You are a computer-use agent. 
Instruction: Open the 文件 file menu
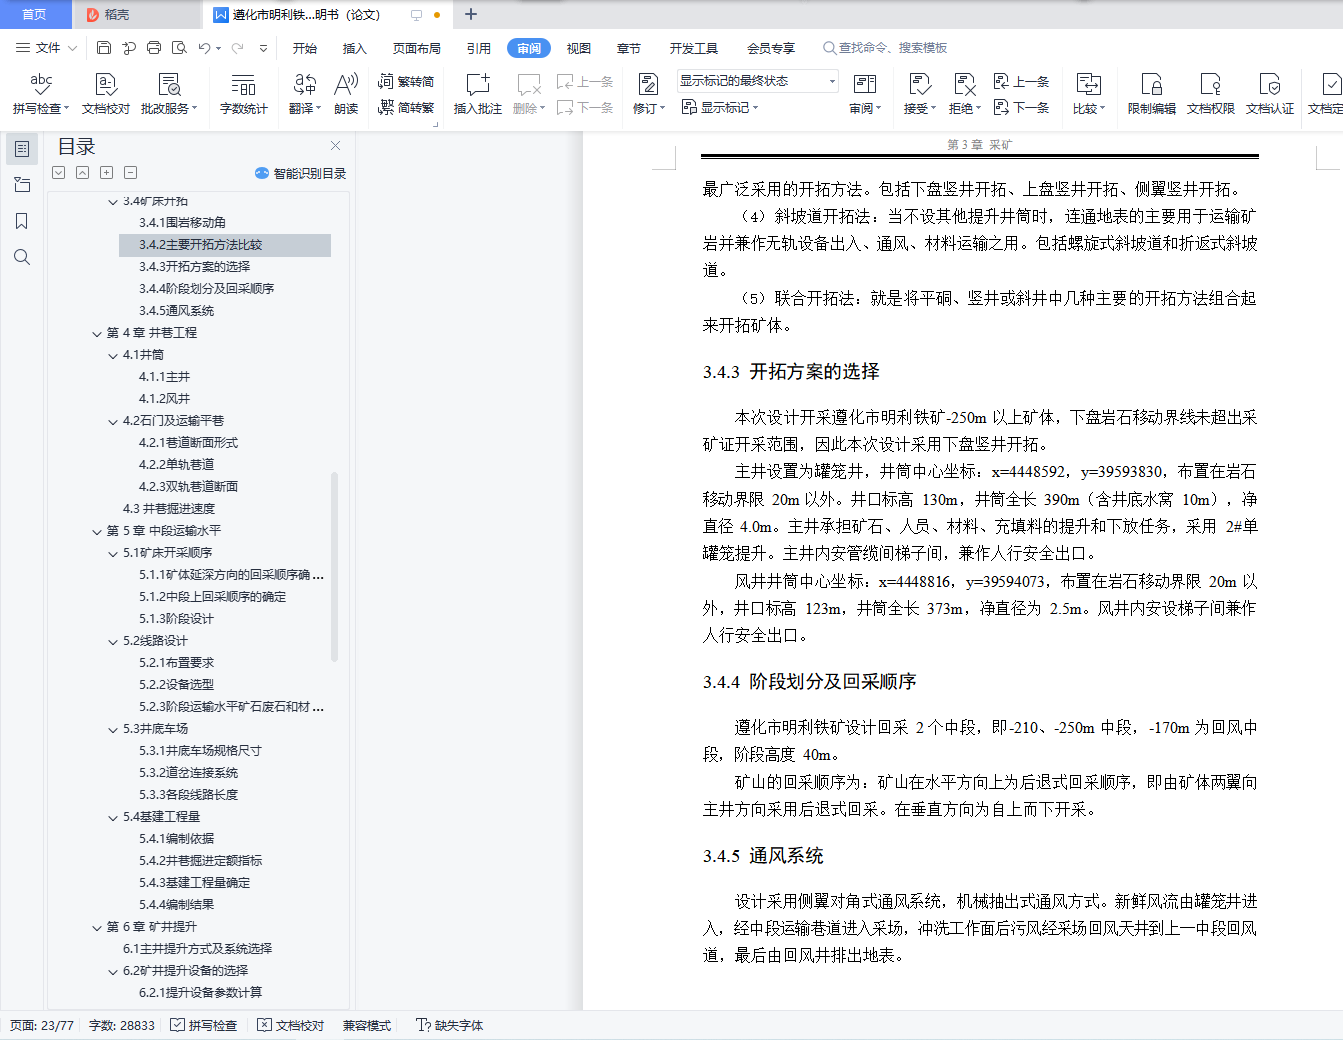[x=46, y=47]
